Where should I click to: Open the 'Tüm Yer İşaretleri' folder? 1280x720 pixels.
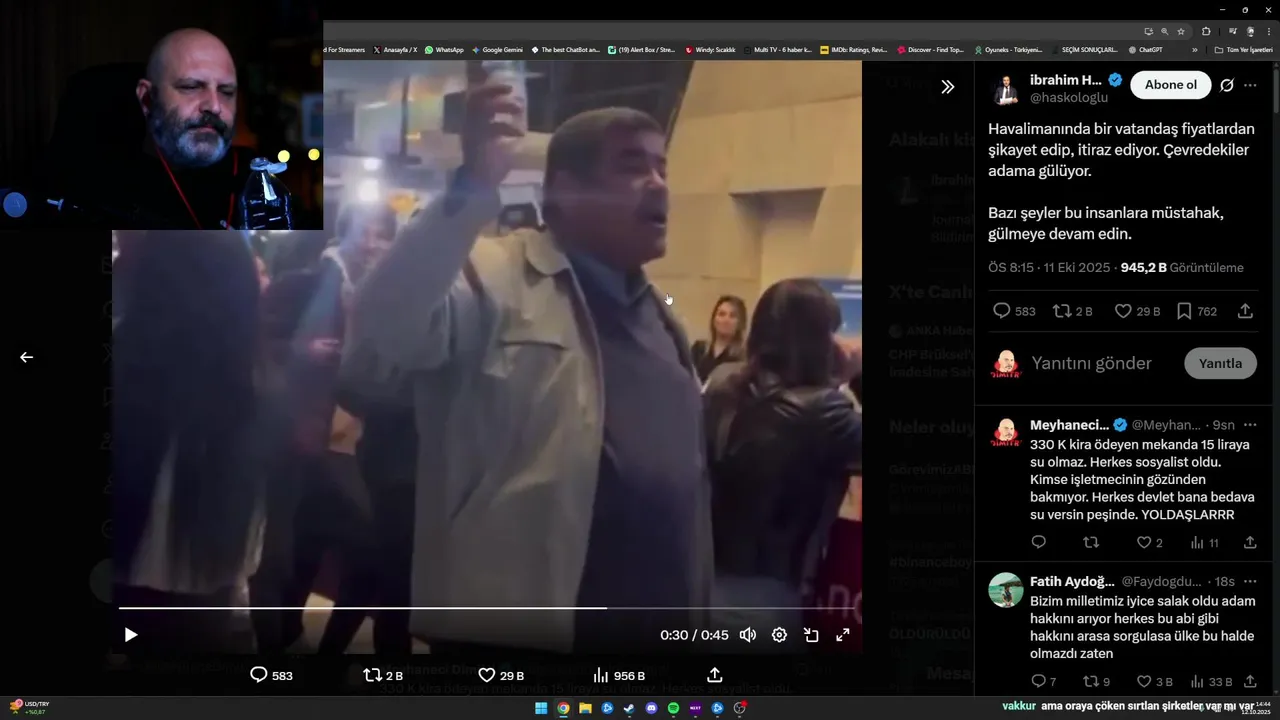coord(1243,49)
